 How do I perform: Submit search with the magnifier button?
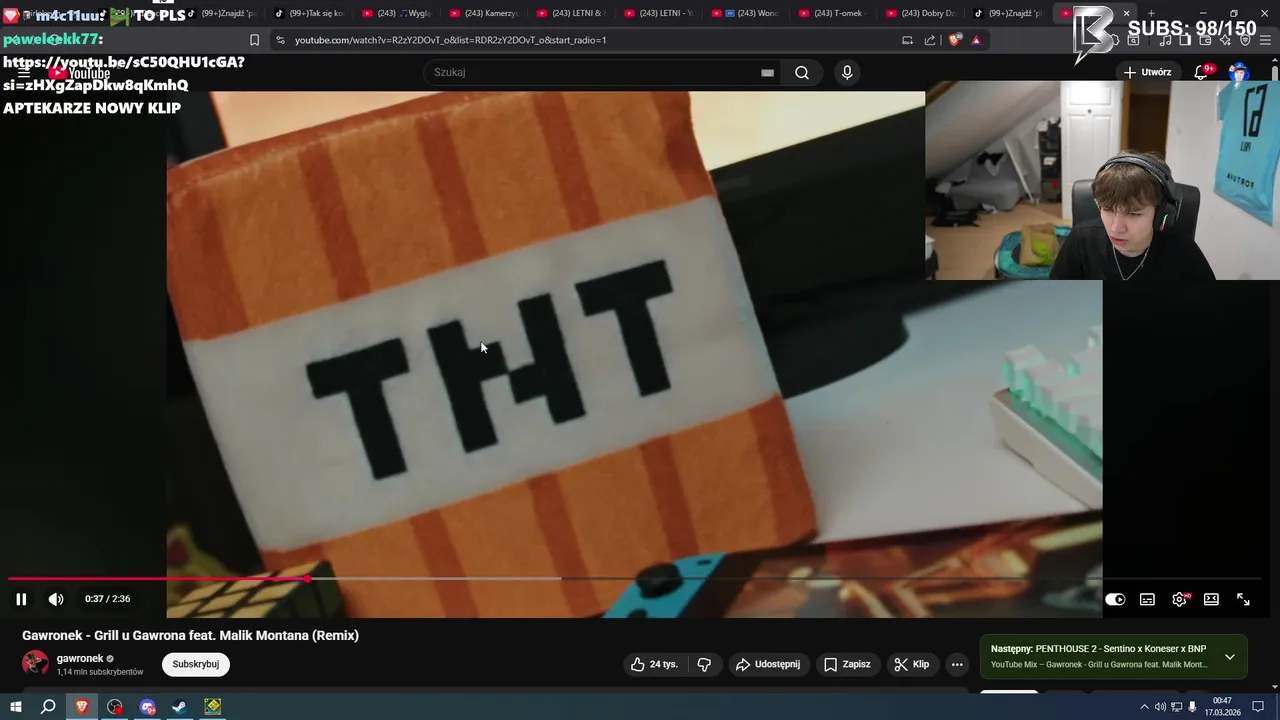(x=802, y=72)
